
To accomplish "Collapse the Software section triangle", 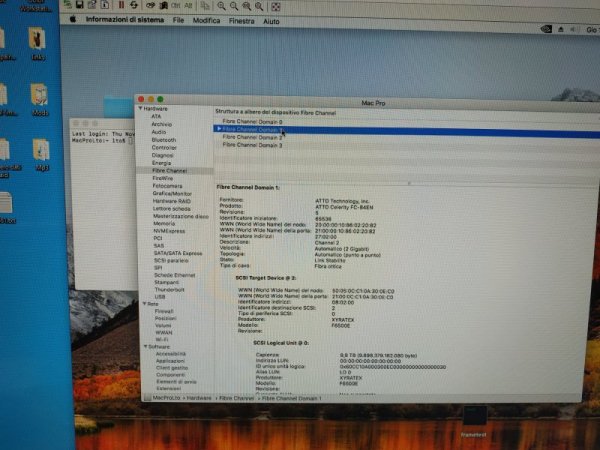I will (x=145, y=346).
